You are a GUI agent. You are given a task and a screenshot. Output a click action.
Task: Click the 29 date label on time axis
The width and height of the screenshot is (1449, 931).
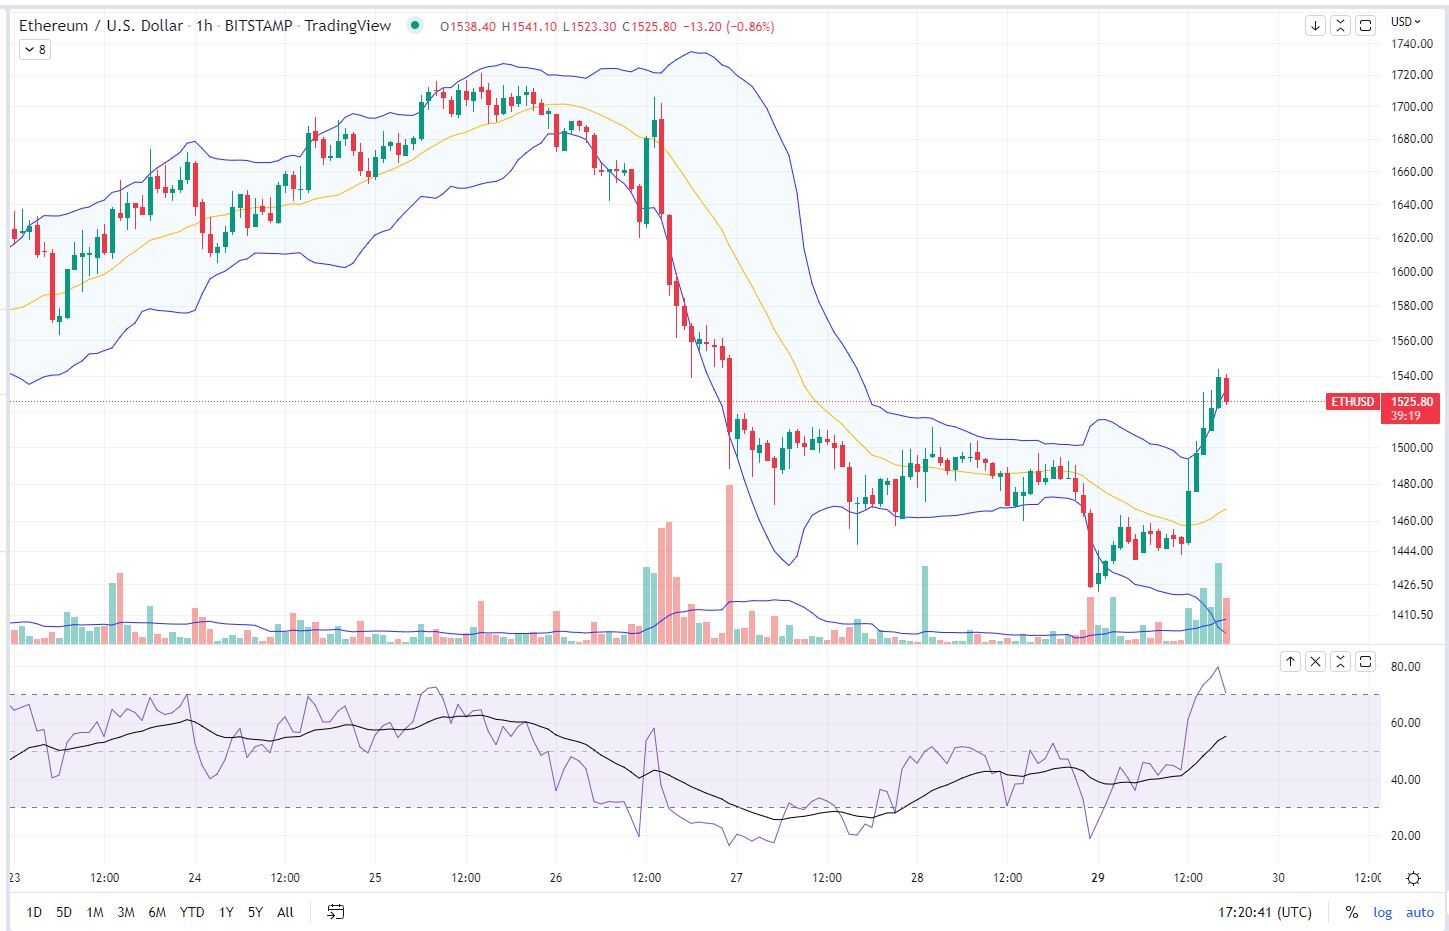coord(1097,878)
